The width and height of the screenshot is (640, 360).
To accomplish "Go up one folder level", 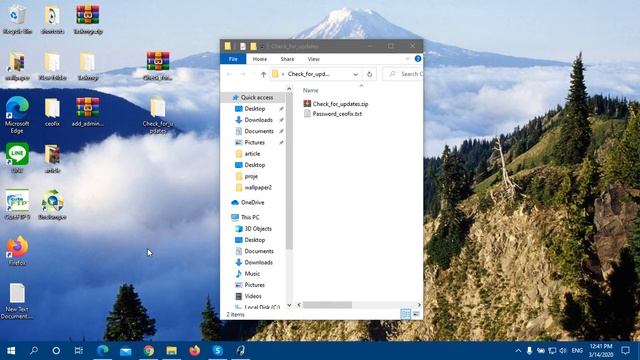I will pos(264,74).
